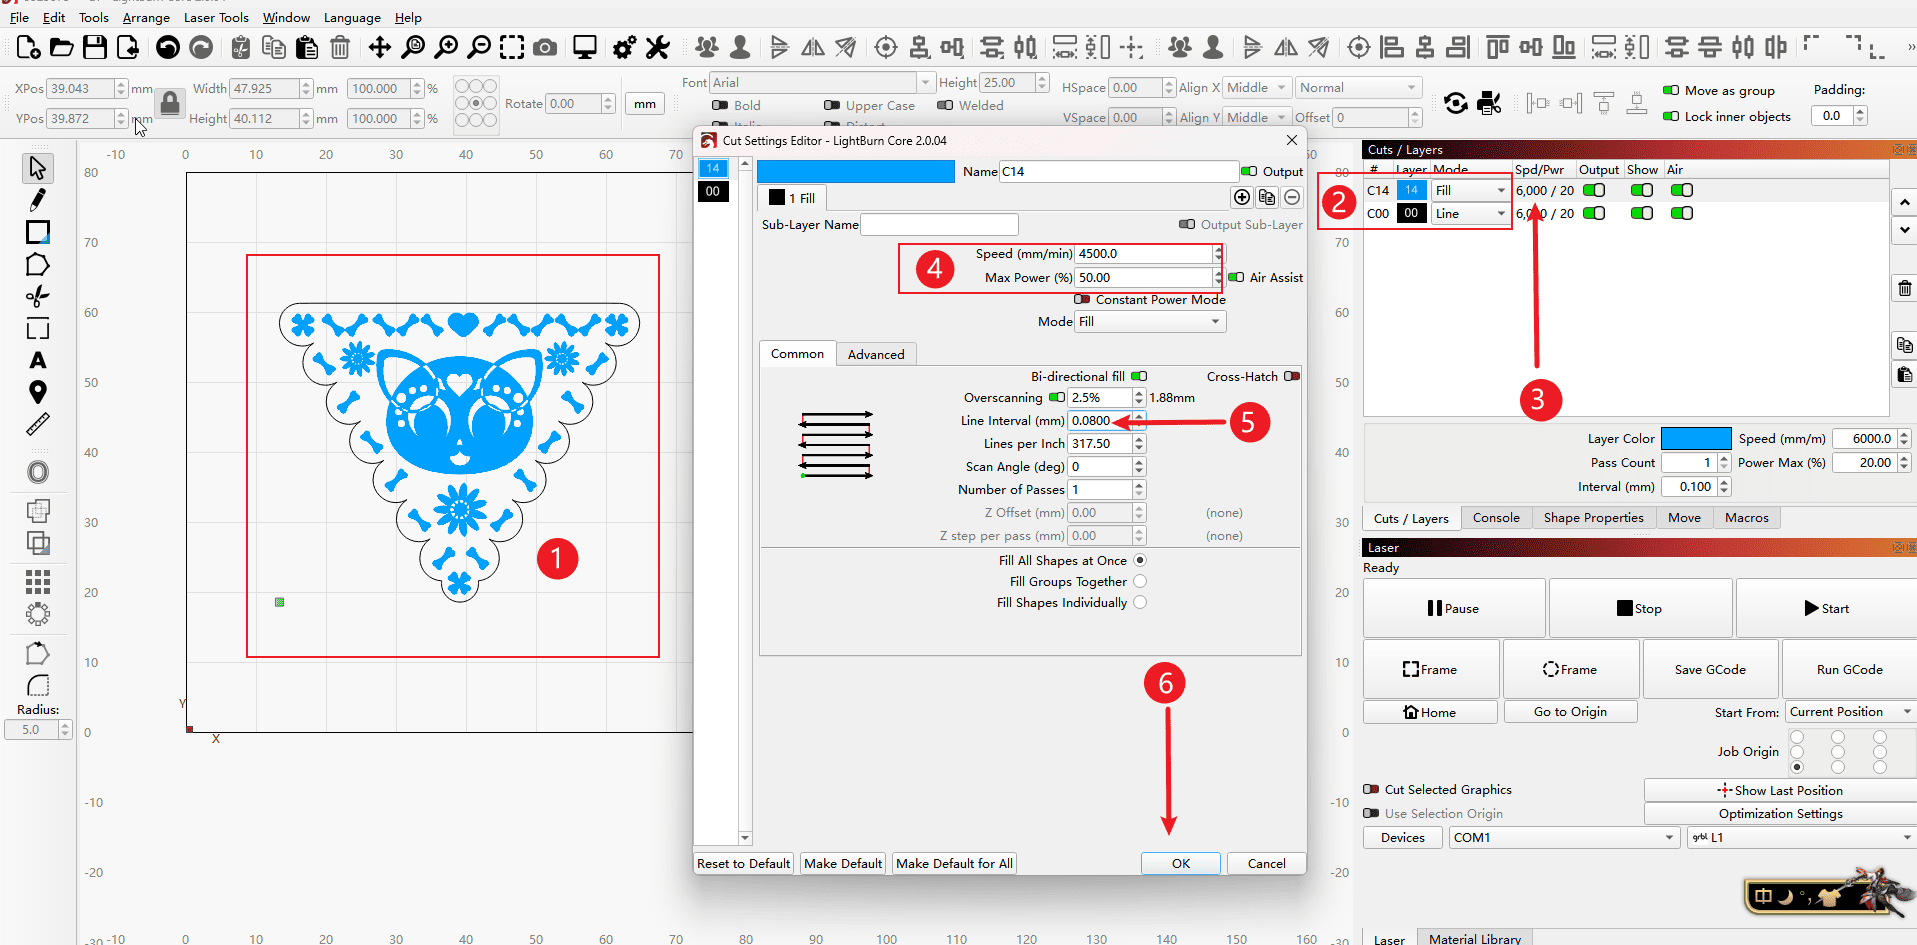Enable the Cross-Hatch toggle
The width and height of the screenshot is (1917, 945).
coord(1292,376)
